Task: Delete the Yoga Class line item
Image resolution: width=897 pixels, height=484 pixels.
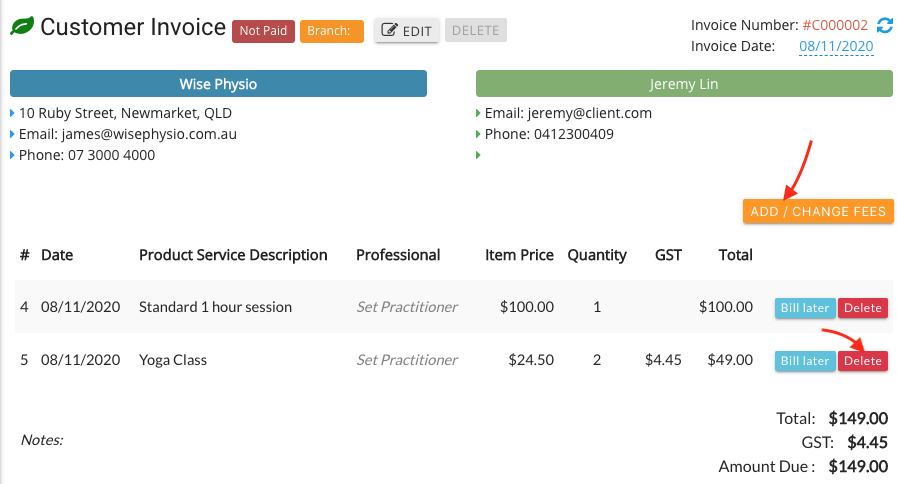Action: [x=863, y=361]
